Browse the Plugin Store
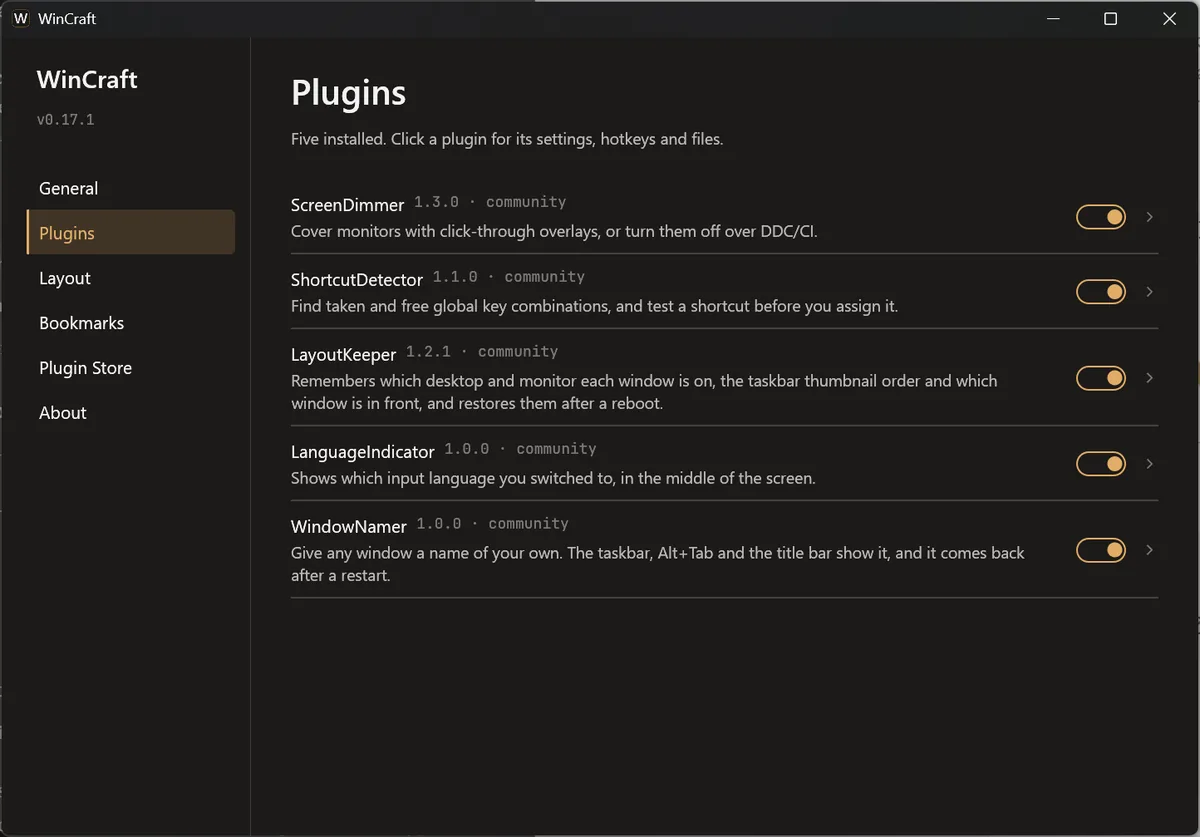Image resolution: width=1200 pixels, height=837 pixels. click(131, 368)
